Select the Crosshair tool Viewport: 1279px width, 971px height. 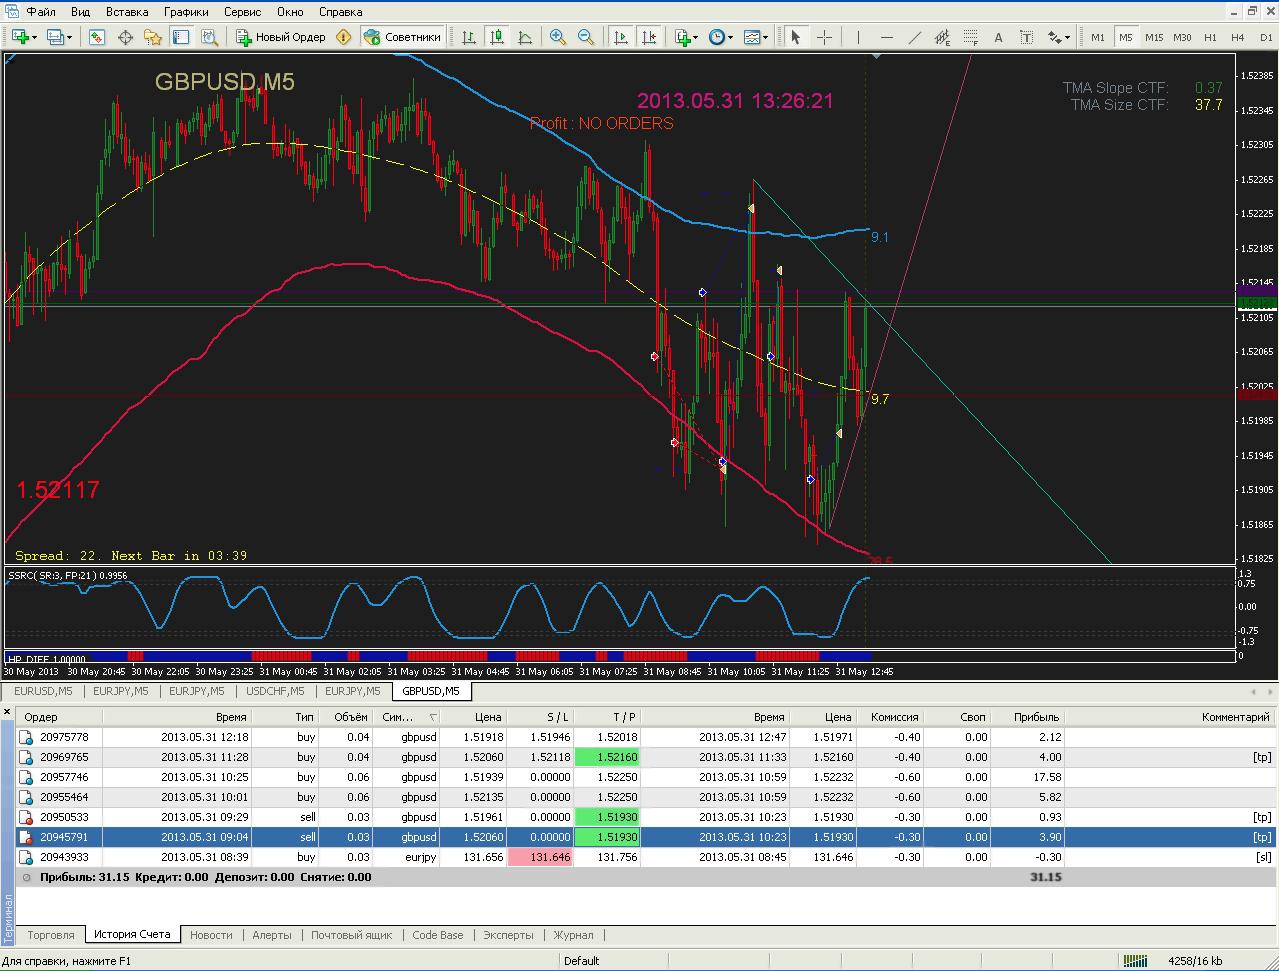pos(825,37)
